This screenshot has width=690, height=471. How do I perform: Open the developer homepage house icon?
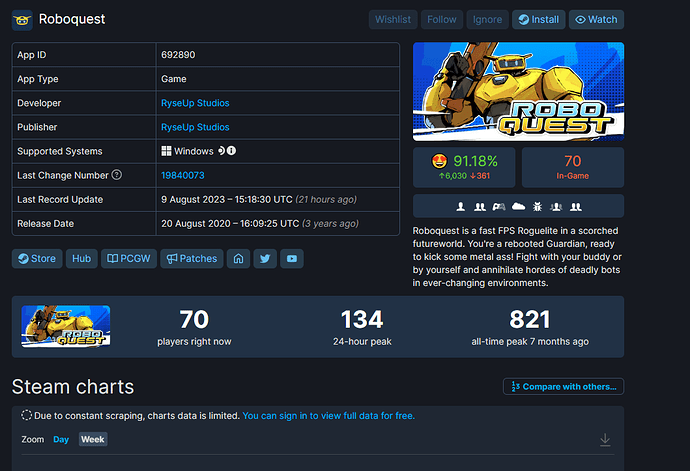click(x=239, y=258)
